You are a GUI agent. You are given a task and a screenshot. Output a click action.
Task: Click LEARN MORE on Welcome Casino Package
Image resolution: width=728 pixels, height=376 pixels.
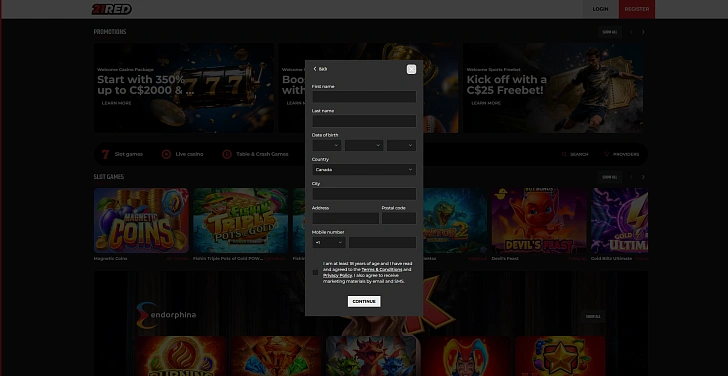(x=117, y=103)
